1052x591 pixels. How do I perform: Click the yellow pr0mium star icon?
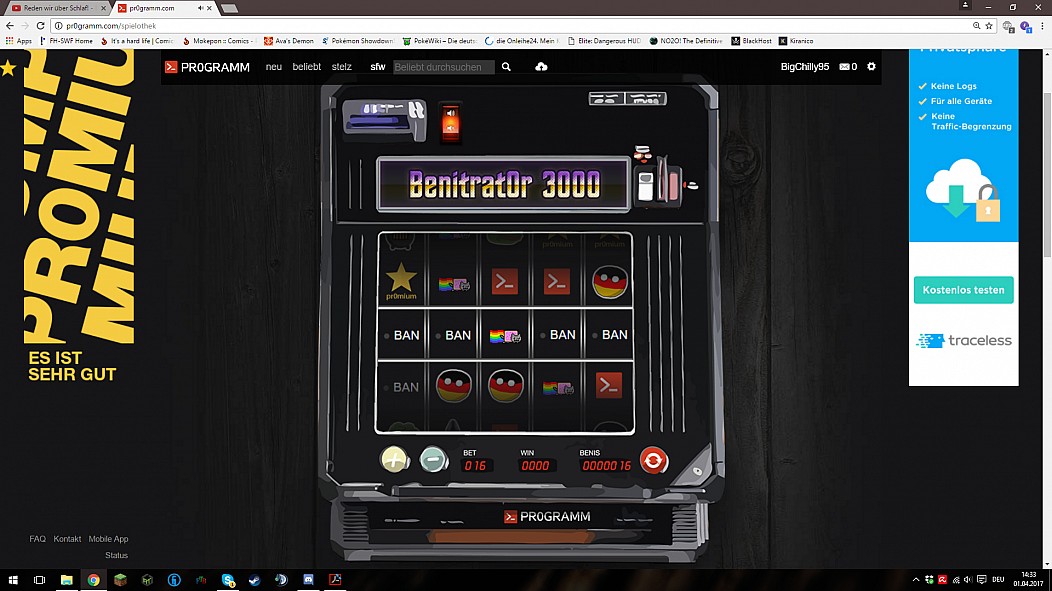point(8,68)
